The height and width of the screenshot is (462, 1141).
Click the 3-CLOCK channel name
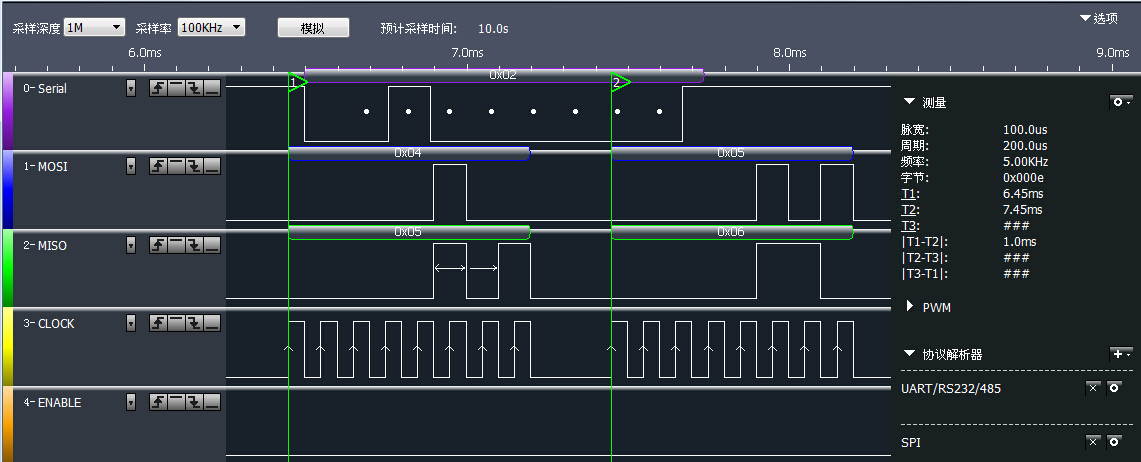tap(49, 323)
